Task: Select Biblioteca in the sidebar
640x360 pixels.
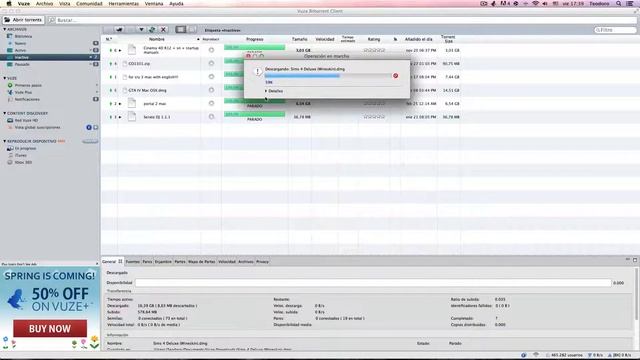Action: (23, 36)
